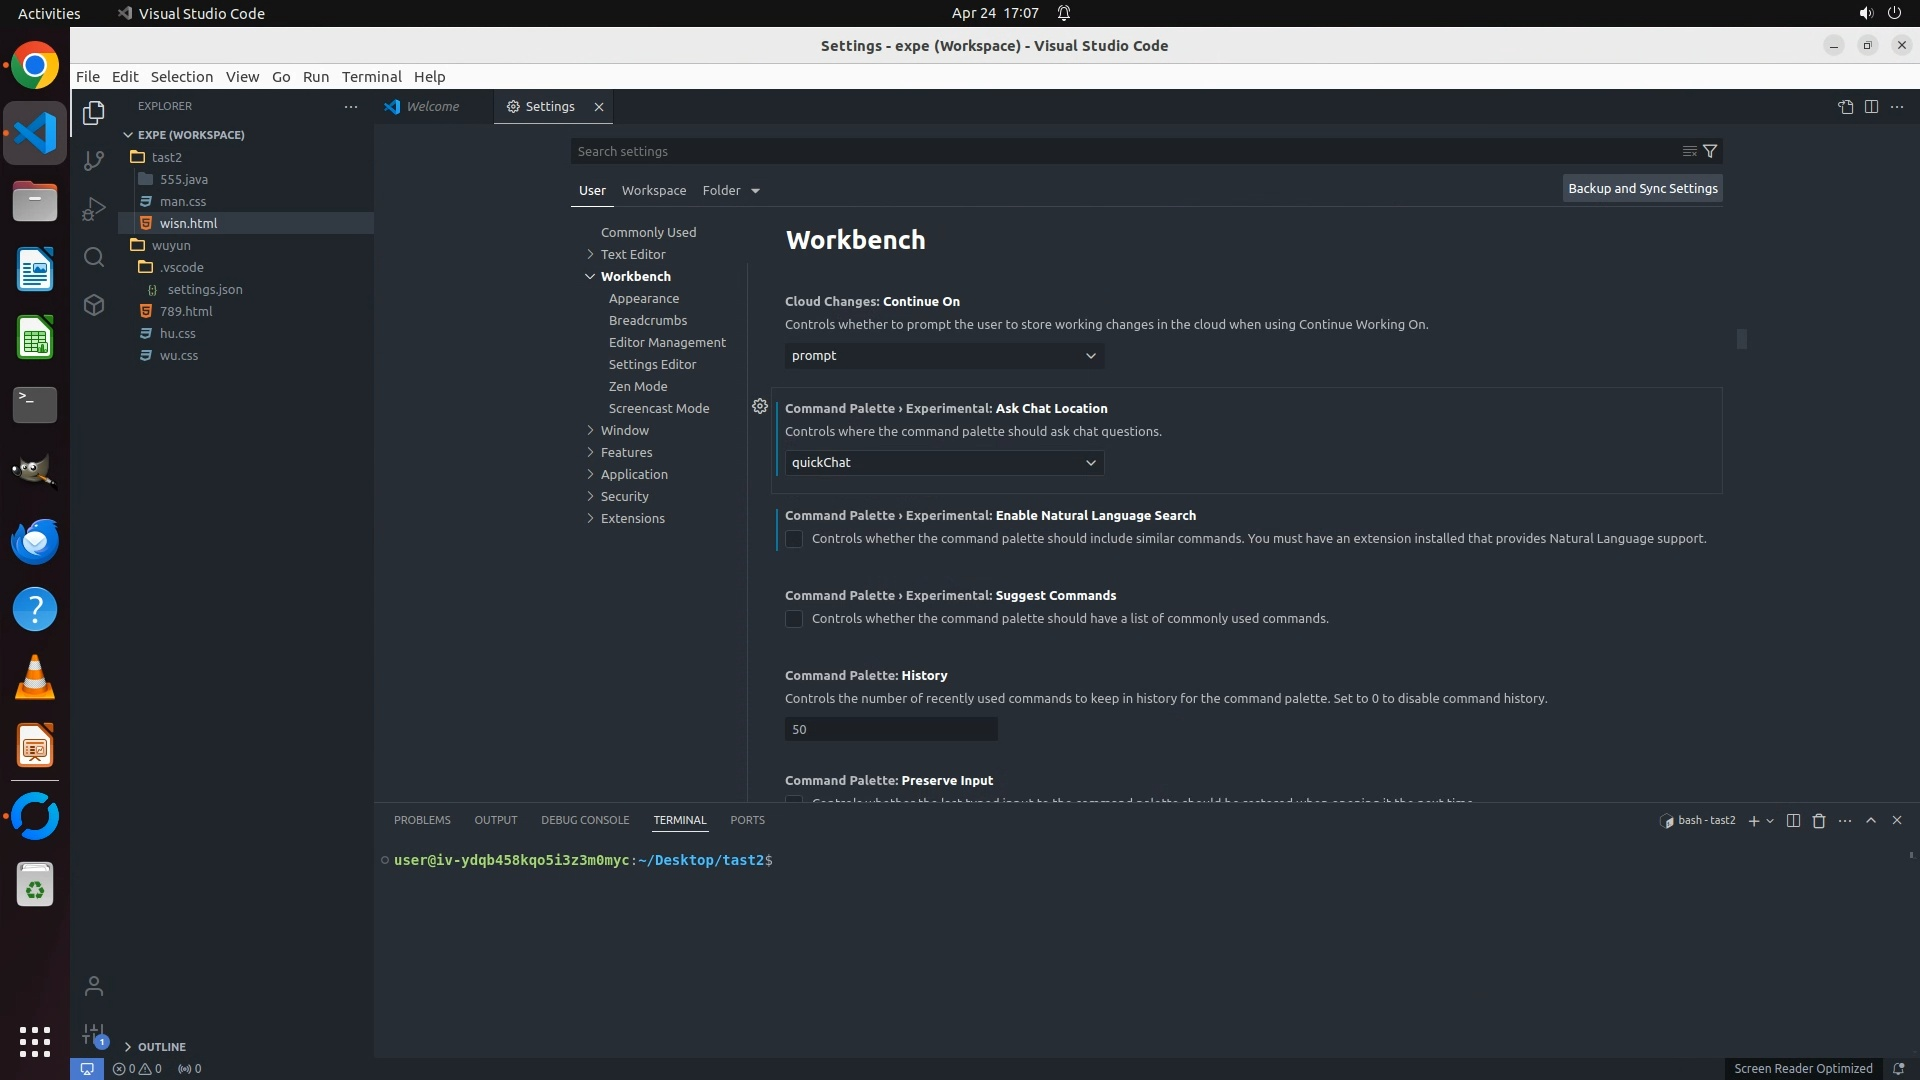Expand the Extensions settings section

tap(632, 518)
